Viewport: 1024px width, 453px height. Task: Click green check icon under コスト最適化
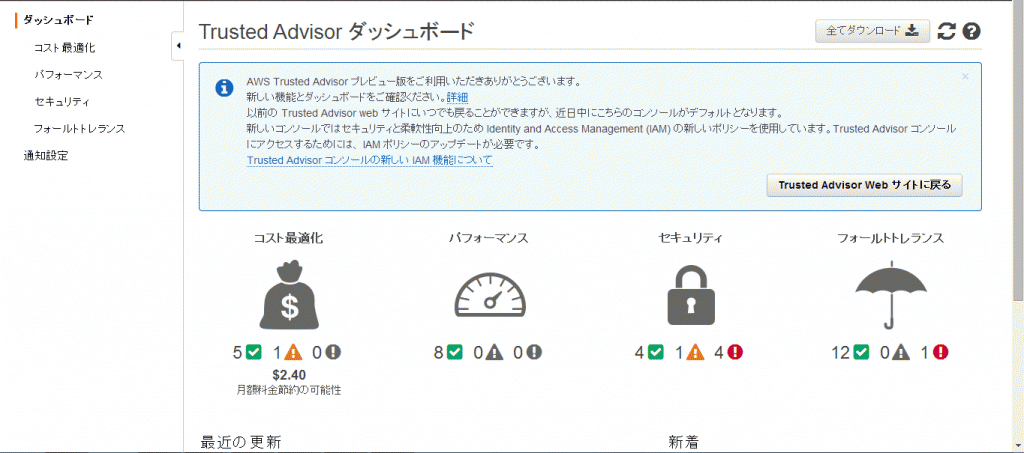pos(254,353)
